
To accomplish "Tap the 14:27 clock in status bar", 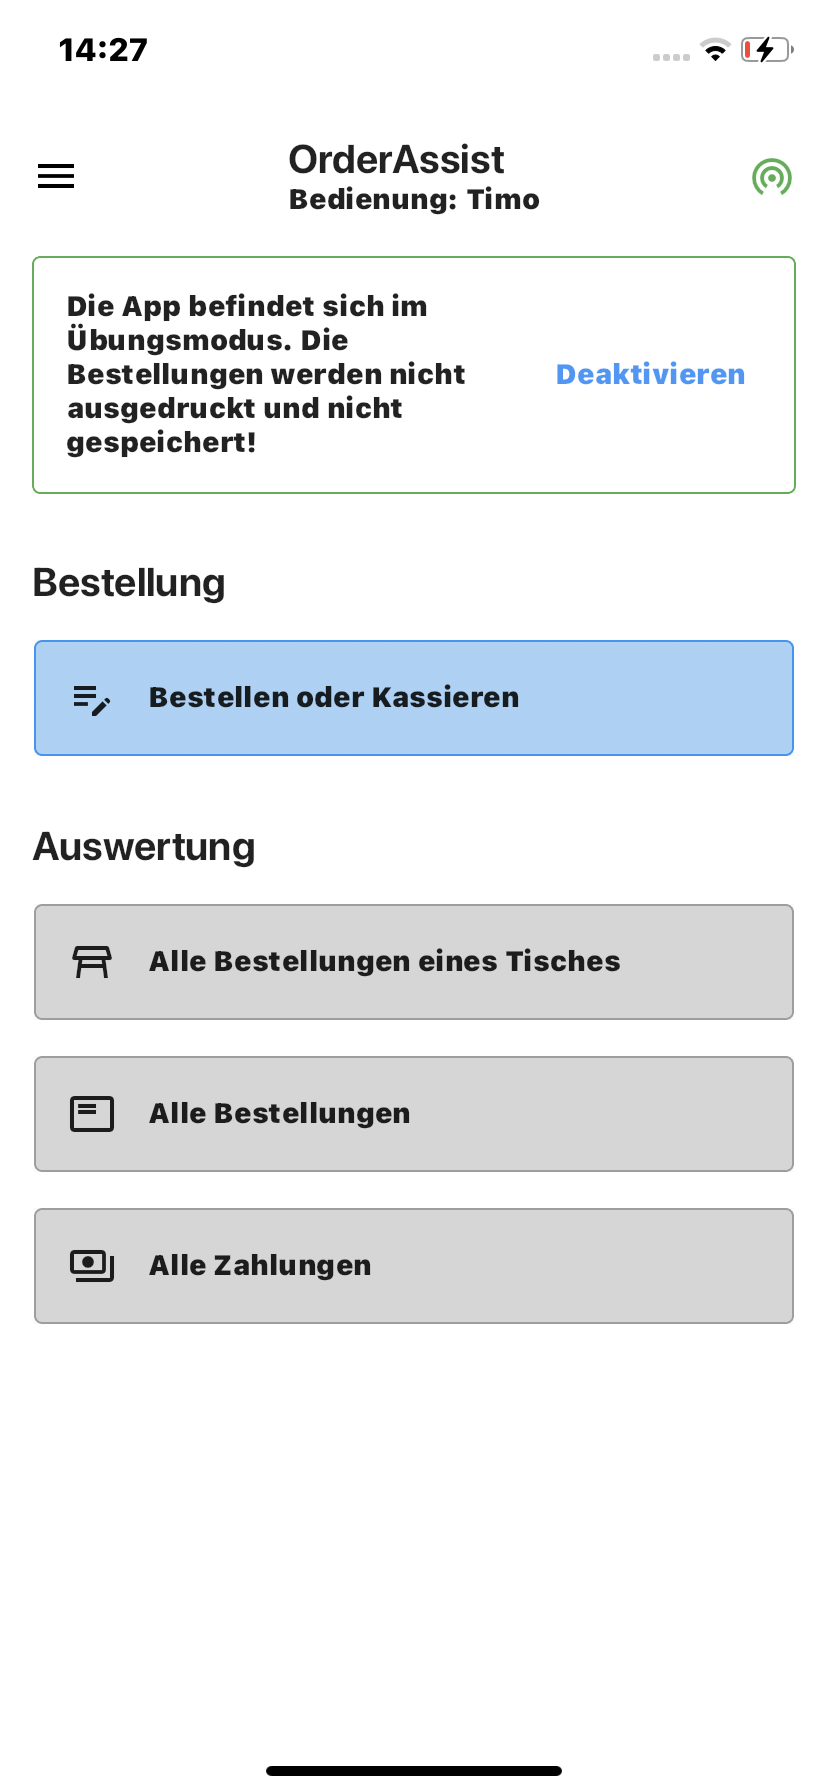I will [103, 50].
